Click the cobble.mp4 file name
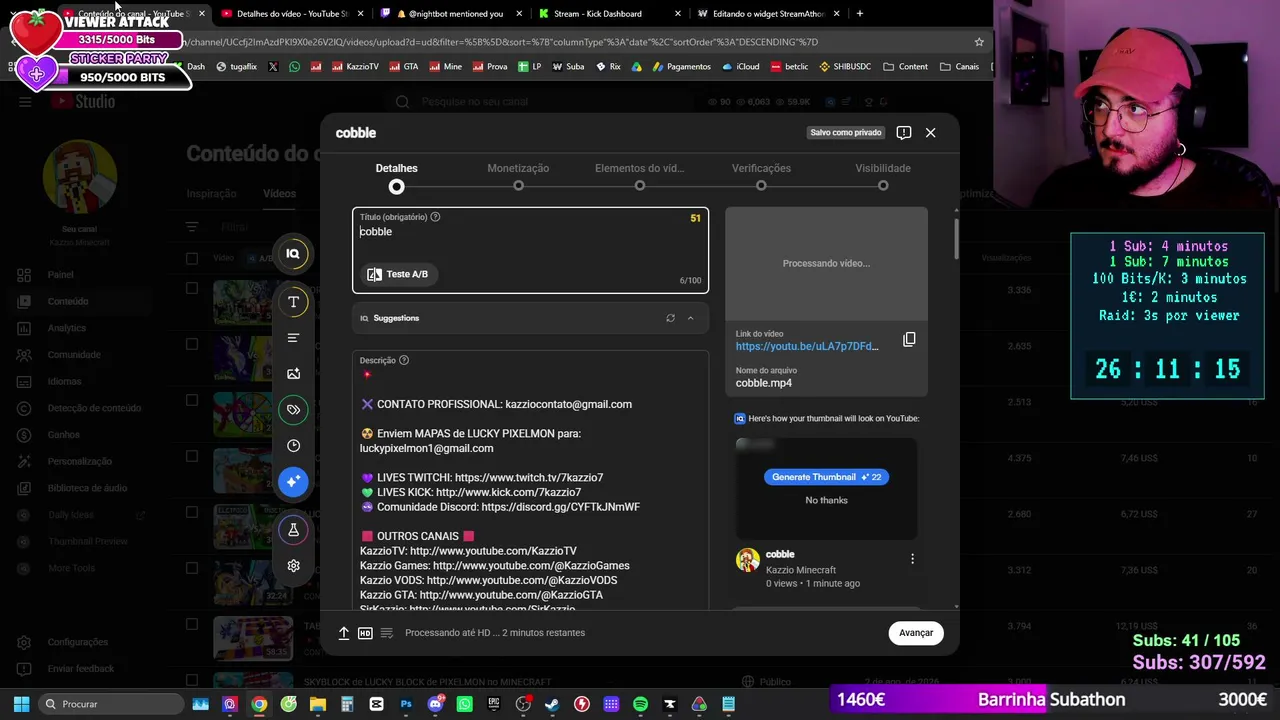Image resolution: width=1280 pixels, height=720 pixels. tap(764, 383)
